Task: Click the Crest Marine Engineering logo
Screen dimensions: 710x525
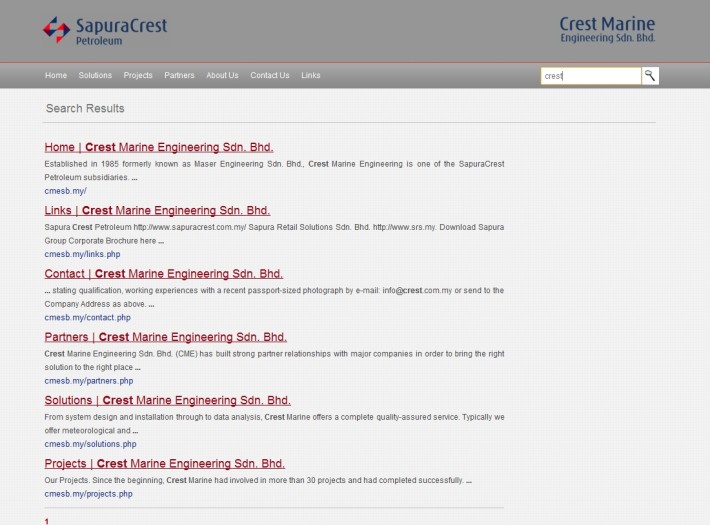Action: point(620,29)
